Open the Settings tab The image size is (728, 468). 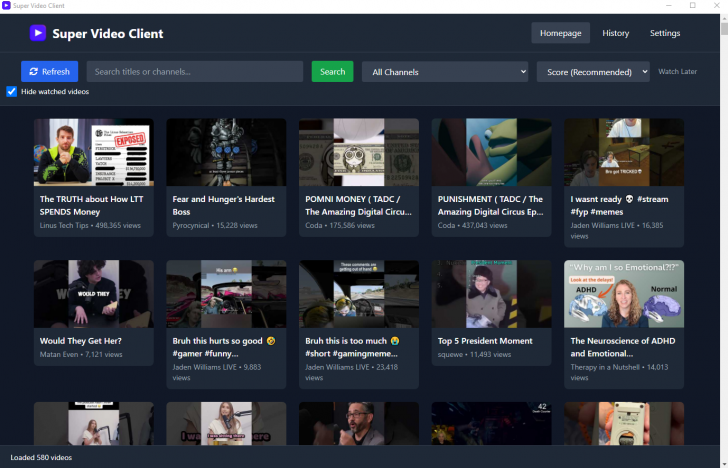[665, 33]
